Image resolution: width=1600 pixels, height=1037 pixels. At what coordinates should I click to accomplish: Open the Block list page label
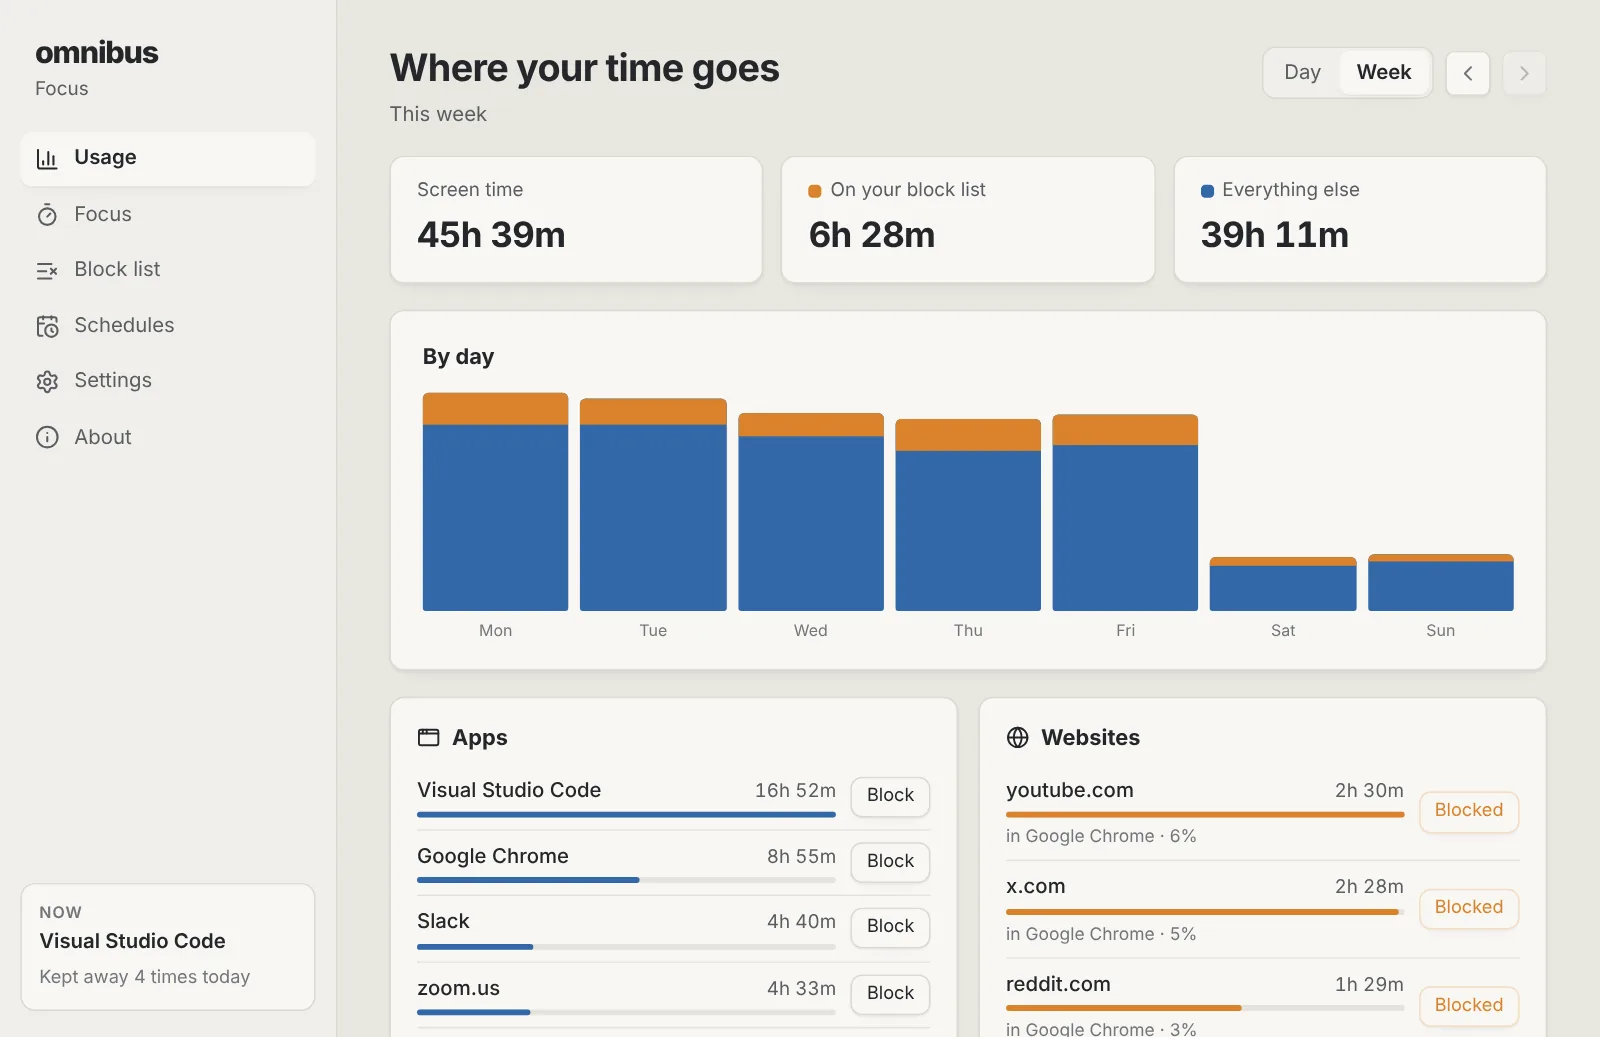point(117,269)
